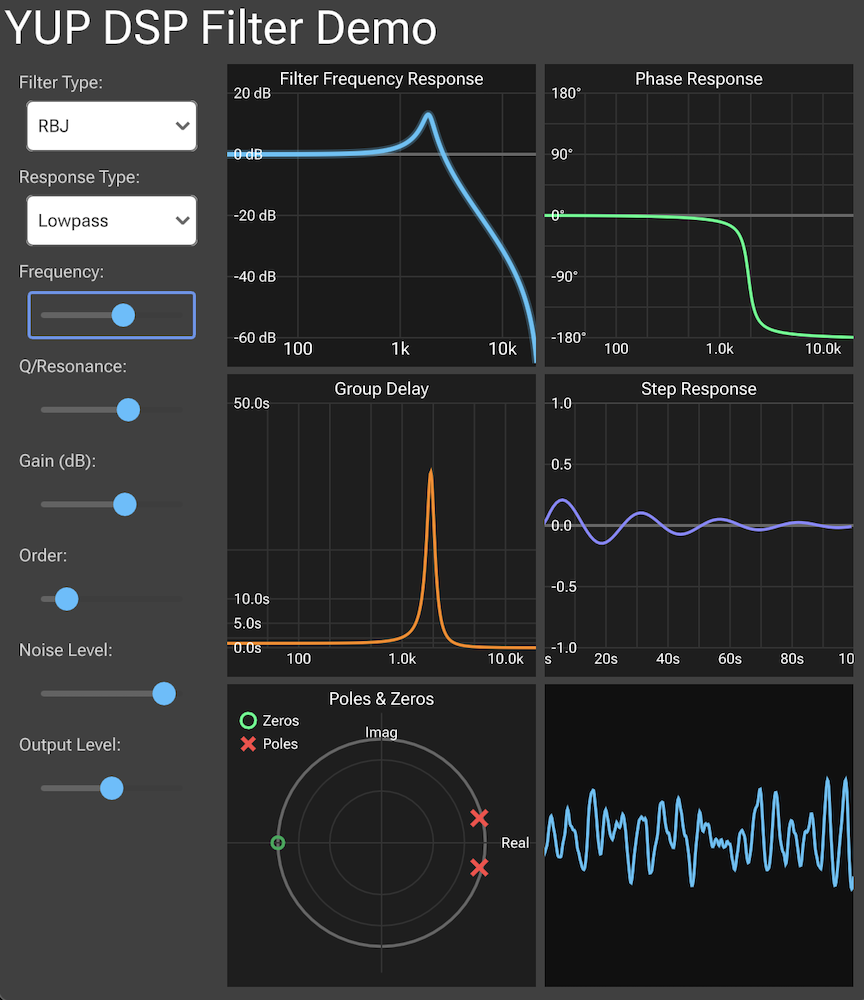Click the Phase Response title
The height and width of the screenshot is (1000, 864).
(699, 79)
